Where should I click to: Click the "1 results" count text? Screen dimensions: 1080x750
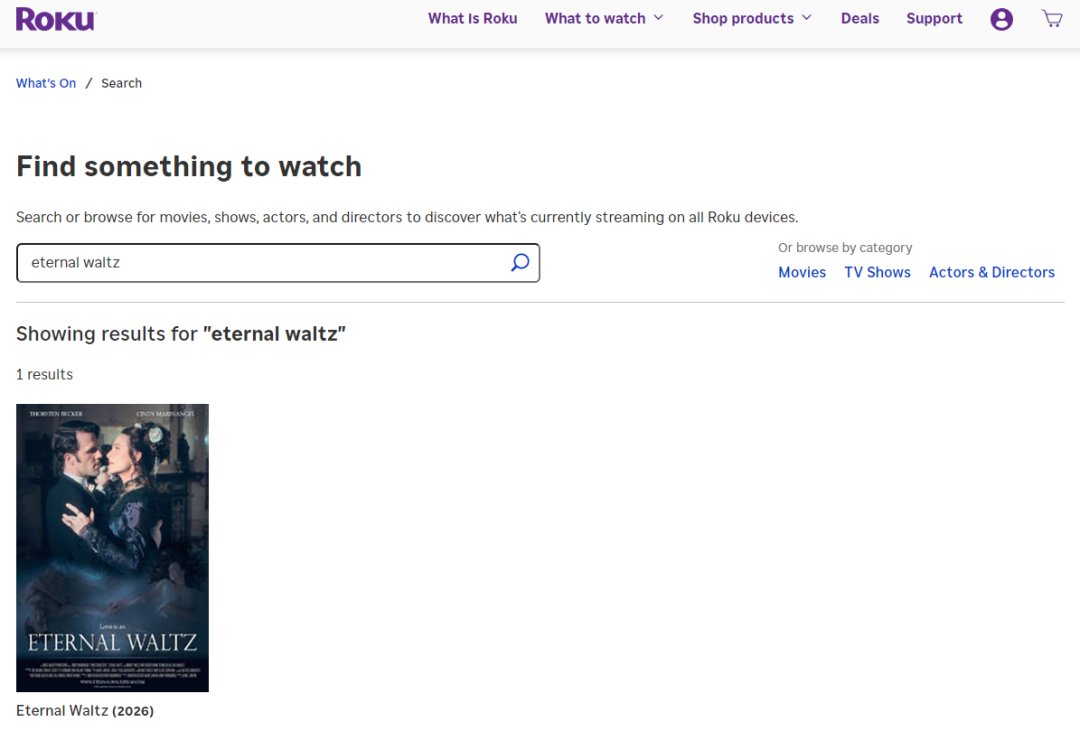click(x=44, y=375)
